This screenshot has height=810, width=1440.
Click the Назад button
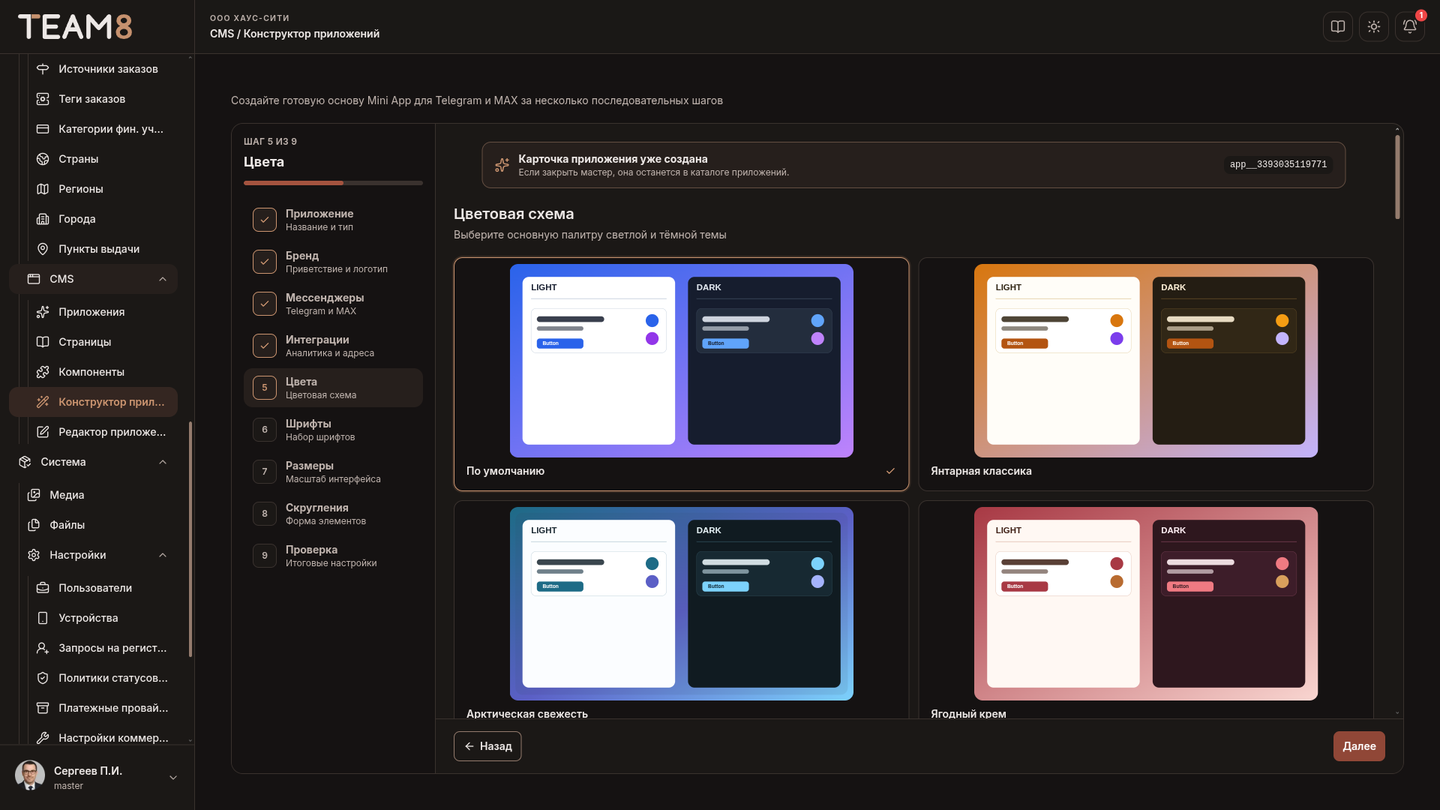[488, 746]
